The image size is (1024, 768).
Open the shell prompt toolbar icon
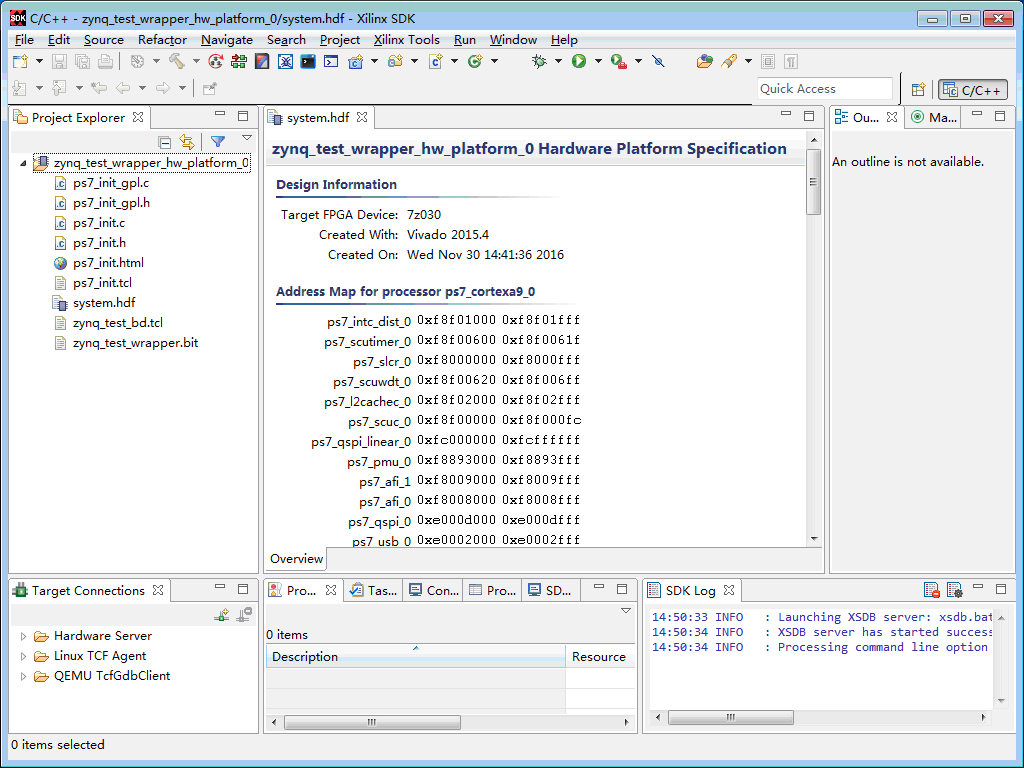[x=331, y=61]
